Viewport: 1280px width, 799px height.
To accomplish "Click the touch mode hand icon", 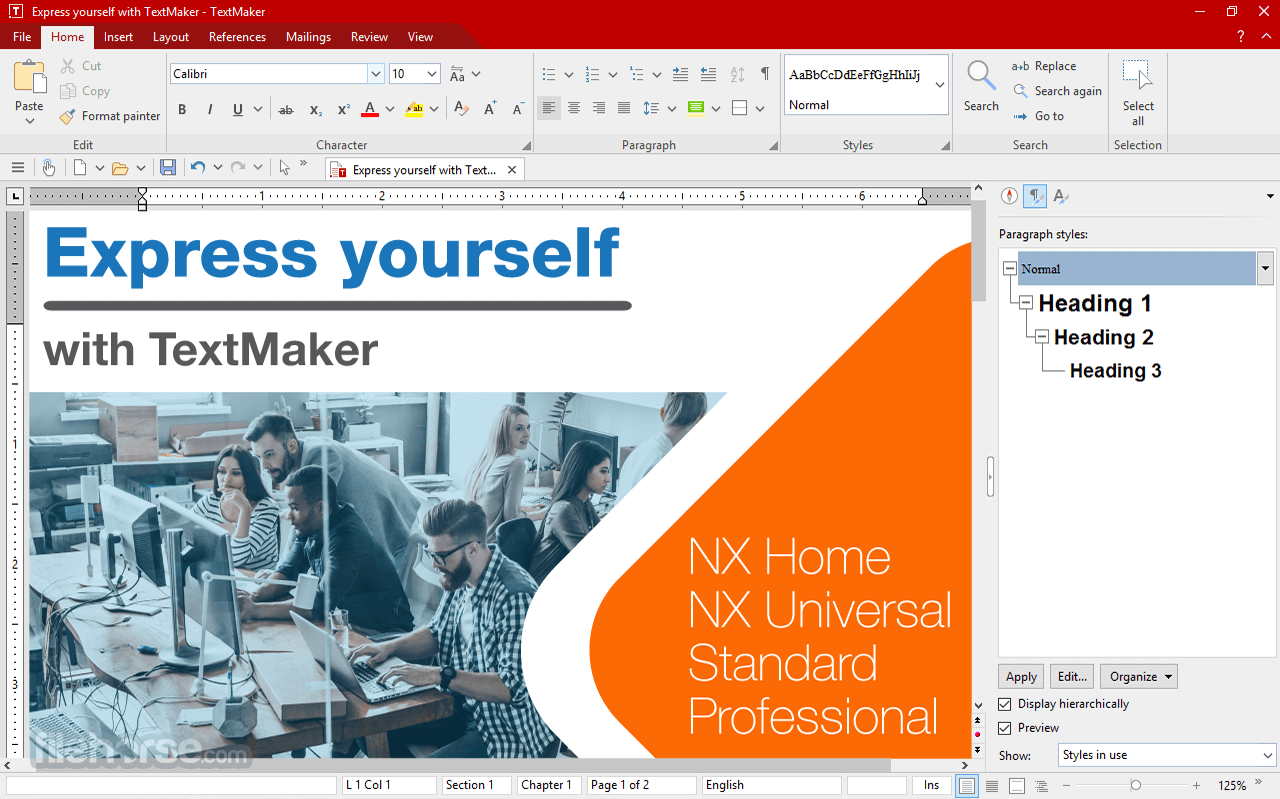I will [48, 168].
